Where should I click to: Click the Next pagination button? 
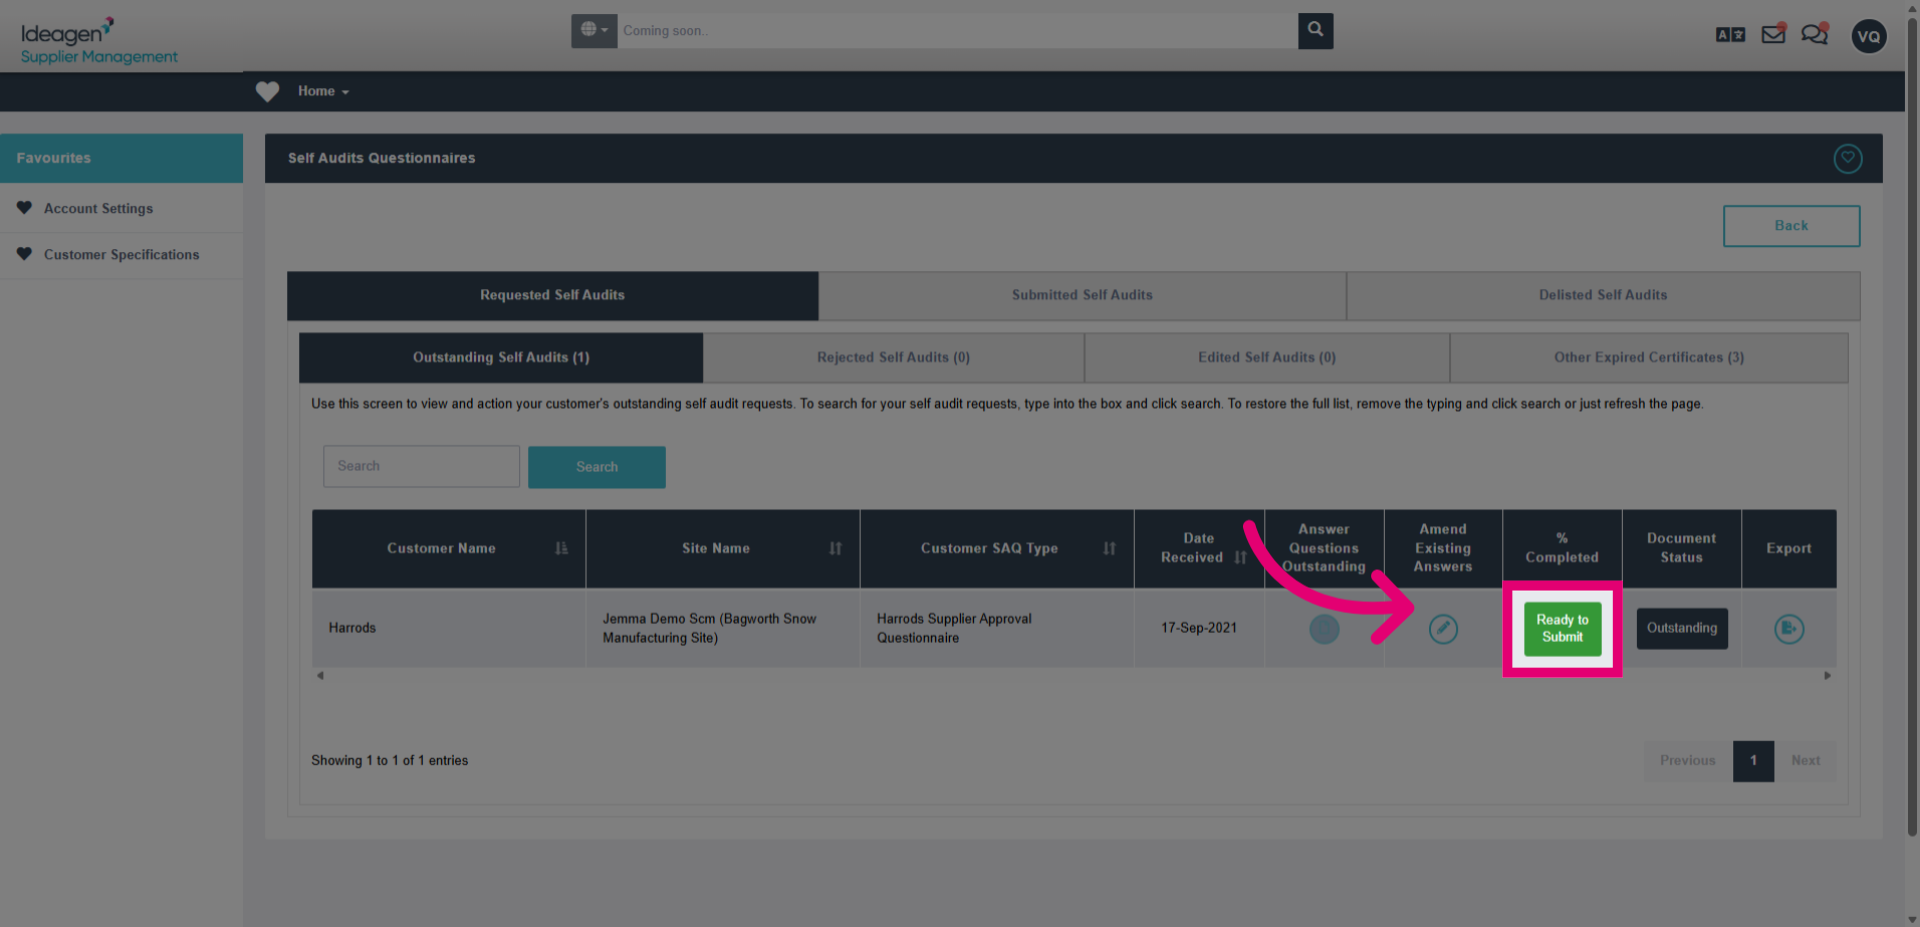[x=1805, y=761]
